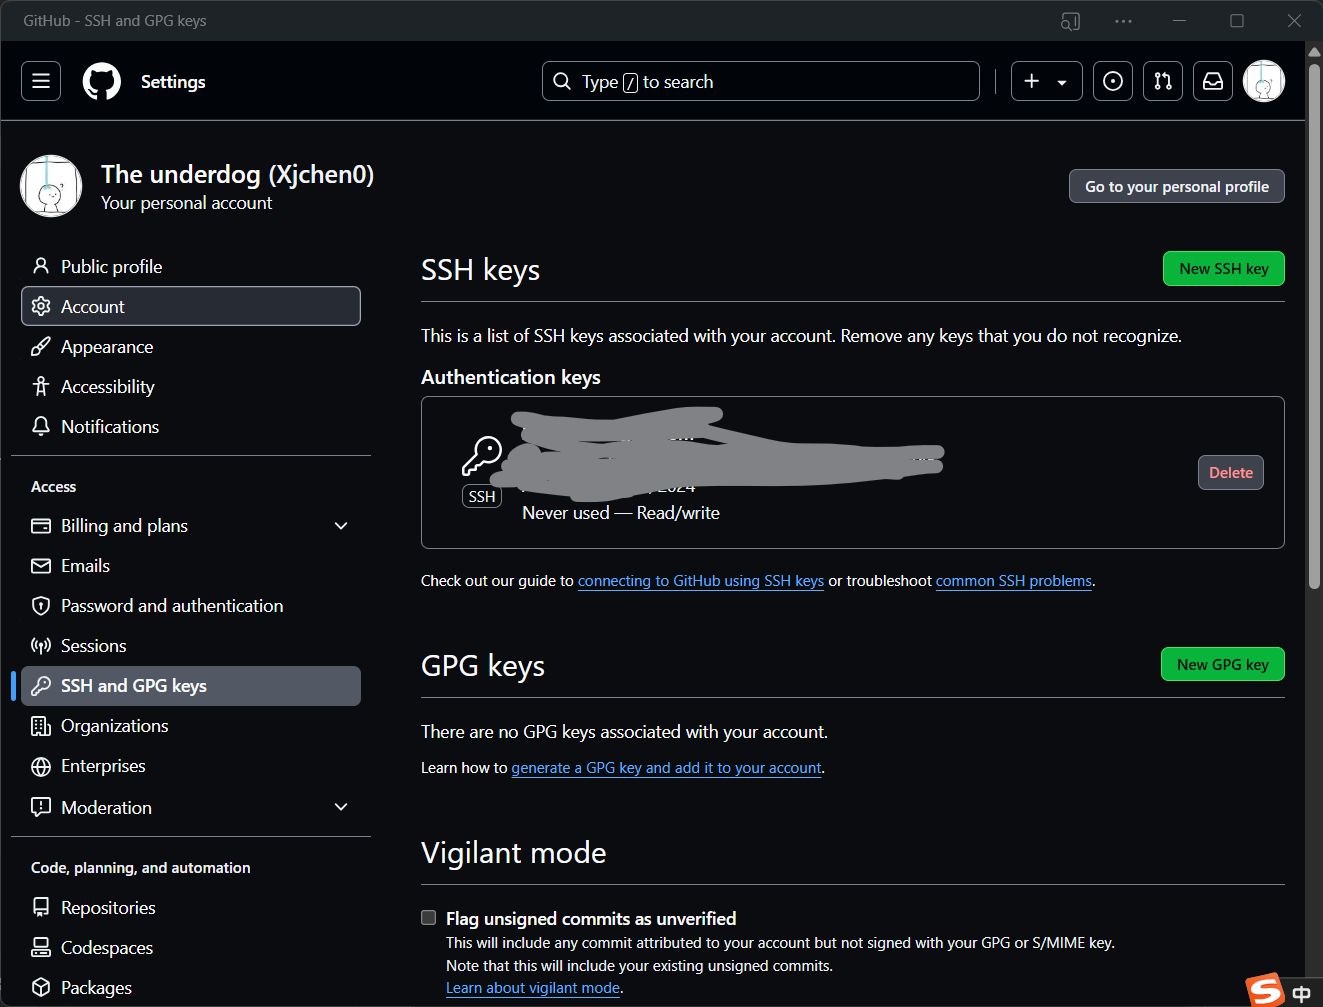
Task: Open the Pull requests icon
Action: 1163,81
